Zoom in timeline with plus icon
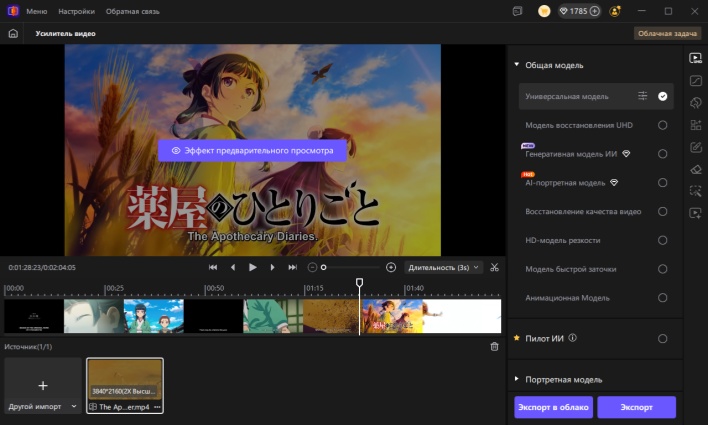 point(391,267)
